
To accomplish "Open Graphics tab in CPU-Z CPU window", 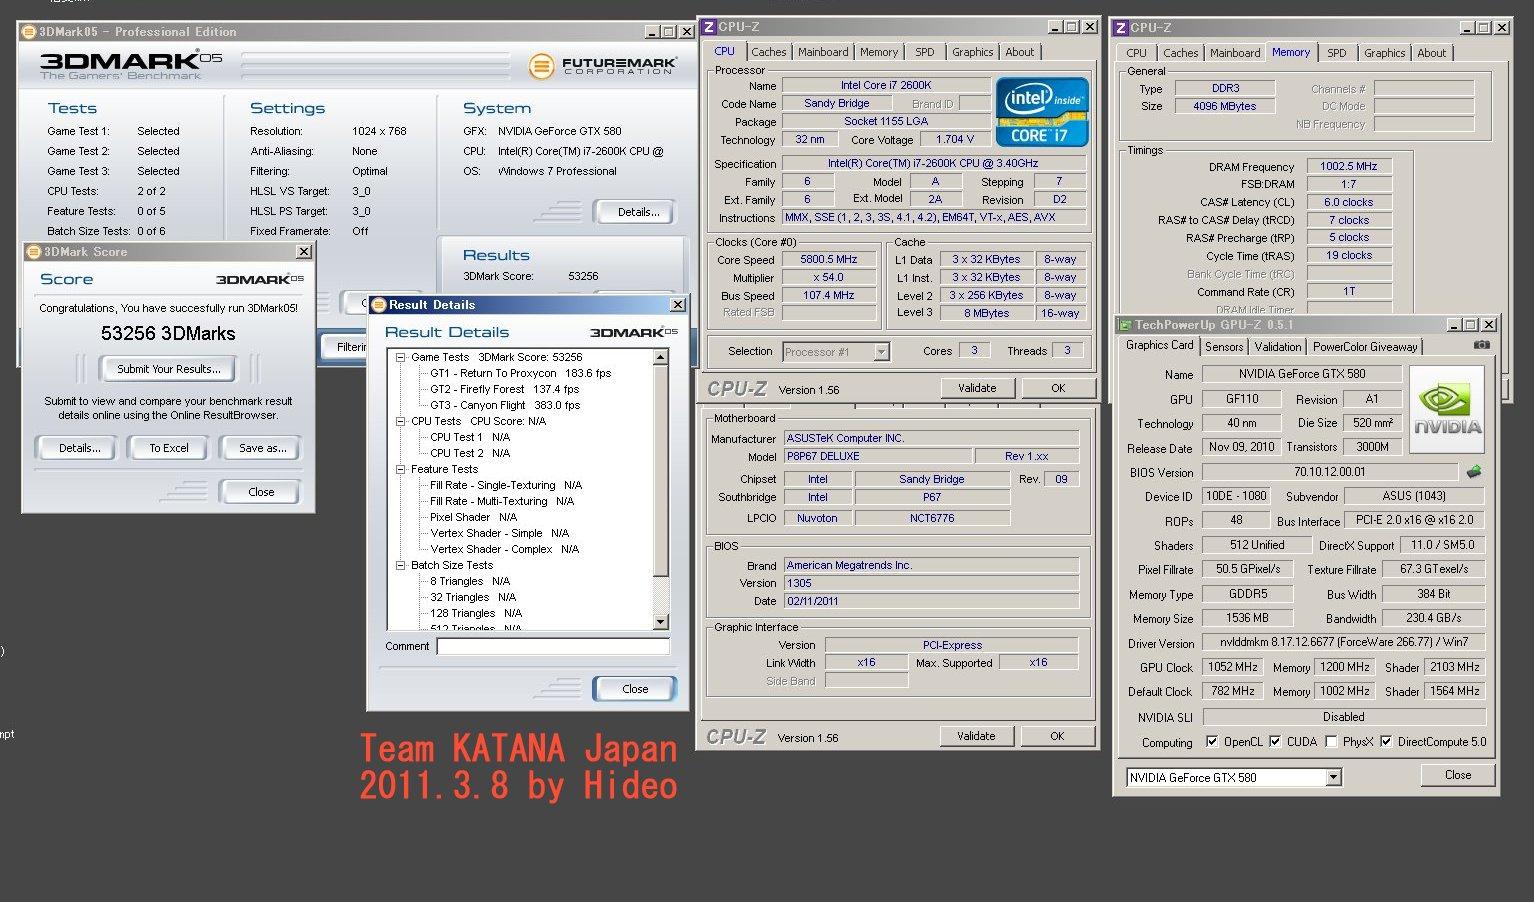I will (972, 52).
